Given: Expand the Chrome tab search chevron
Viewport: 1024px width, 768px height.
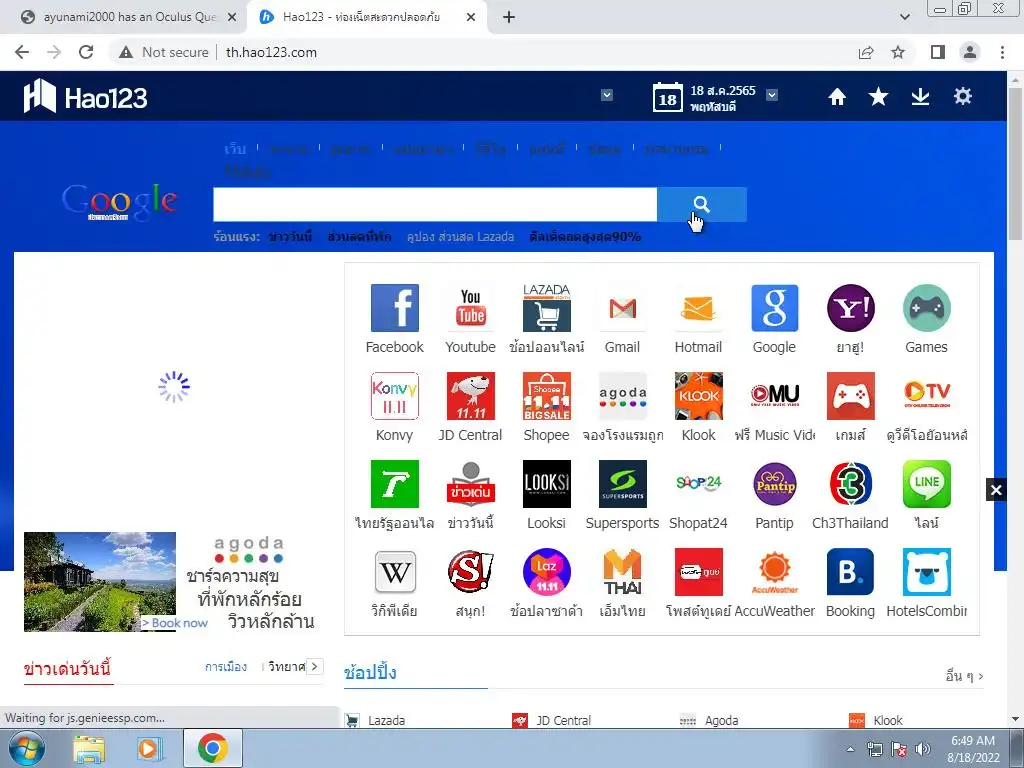Looking at the screenshot, I should coord(904,17).
